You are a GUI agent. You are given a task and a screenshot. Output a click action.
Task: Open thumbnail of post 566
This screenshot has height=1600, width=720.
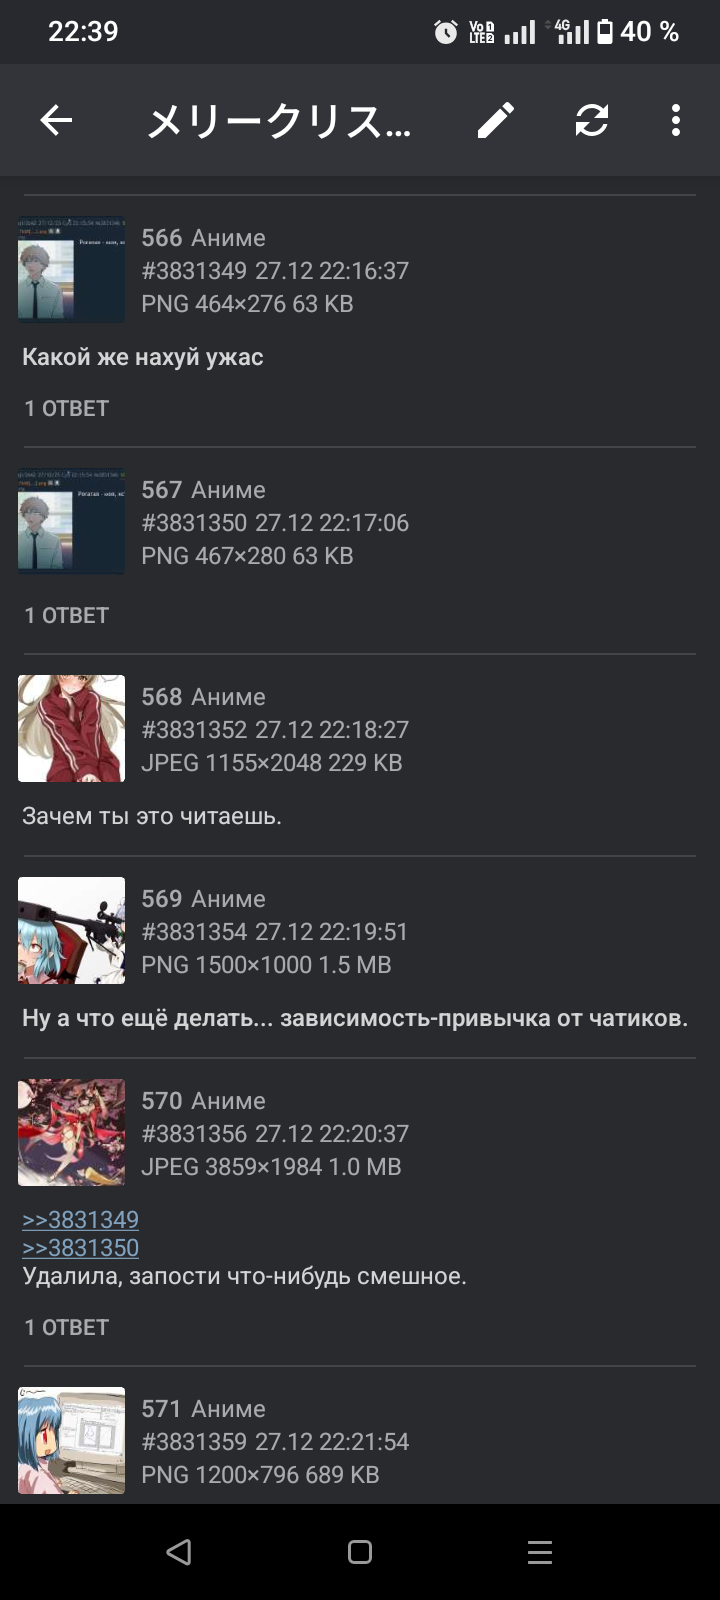tap(72, 270)
